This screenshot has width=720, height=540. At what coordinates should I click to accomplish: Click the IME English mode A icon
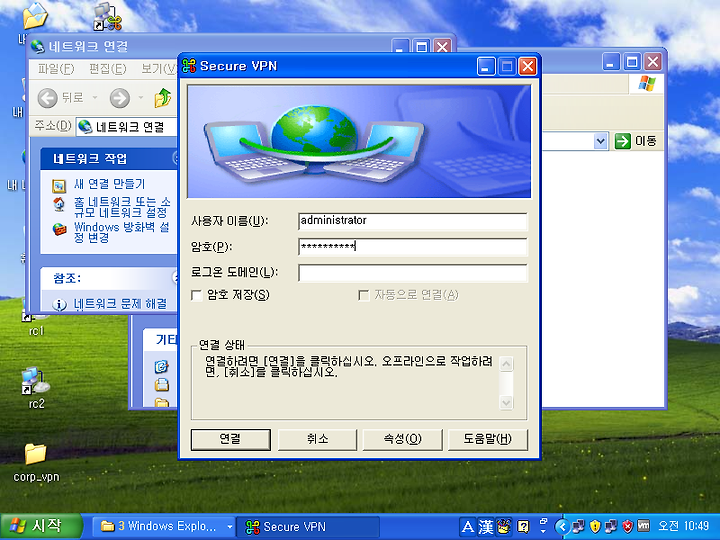[467, 526]
